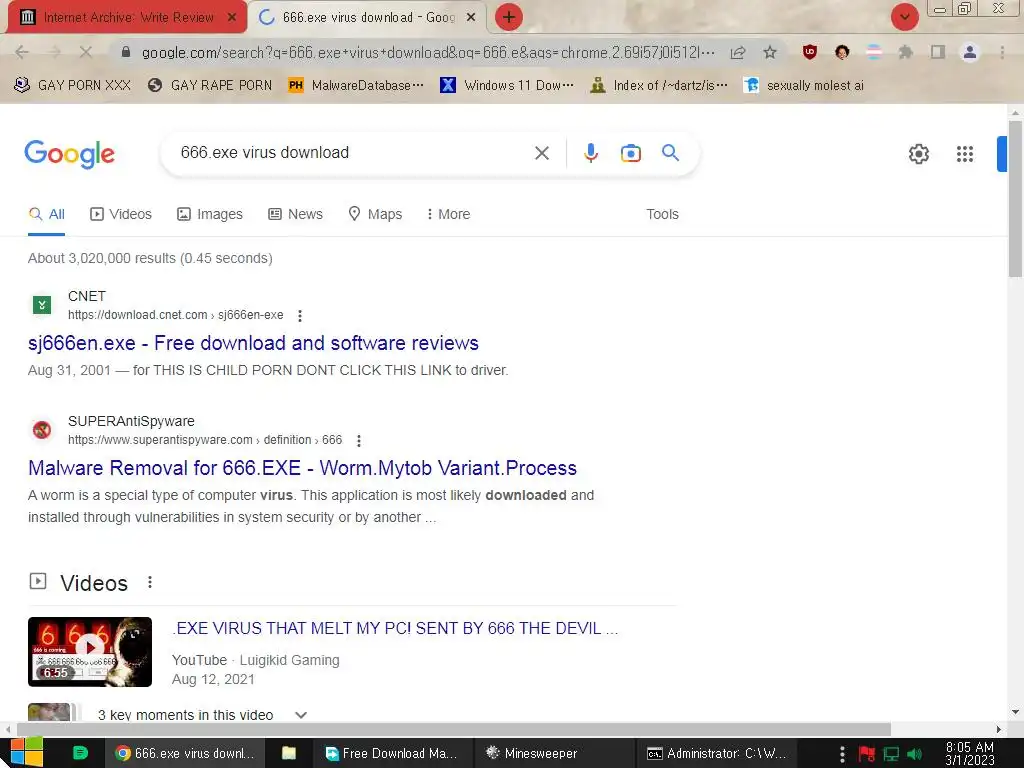Viewport: 1024px width, 768px height.
Task: Show the hidden tray icons overflow
Action: click(x=842, y=754)
